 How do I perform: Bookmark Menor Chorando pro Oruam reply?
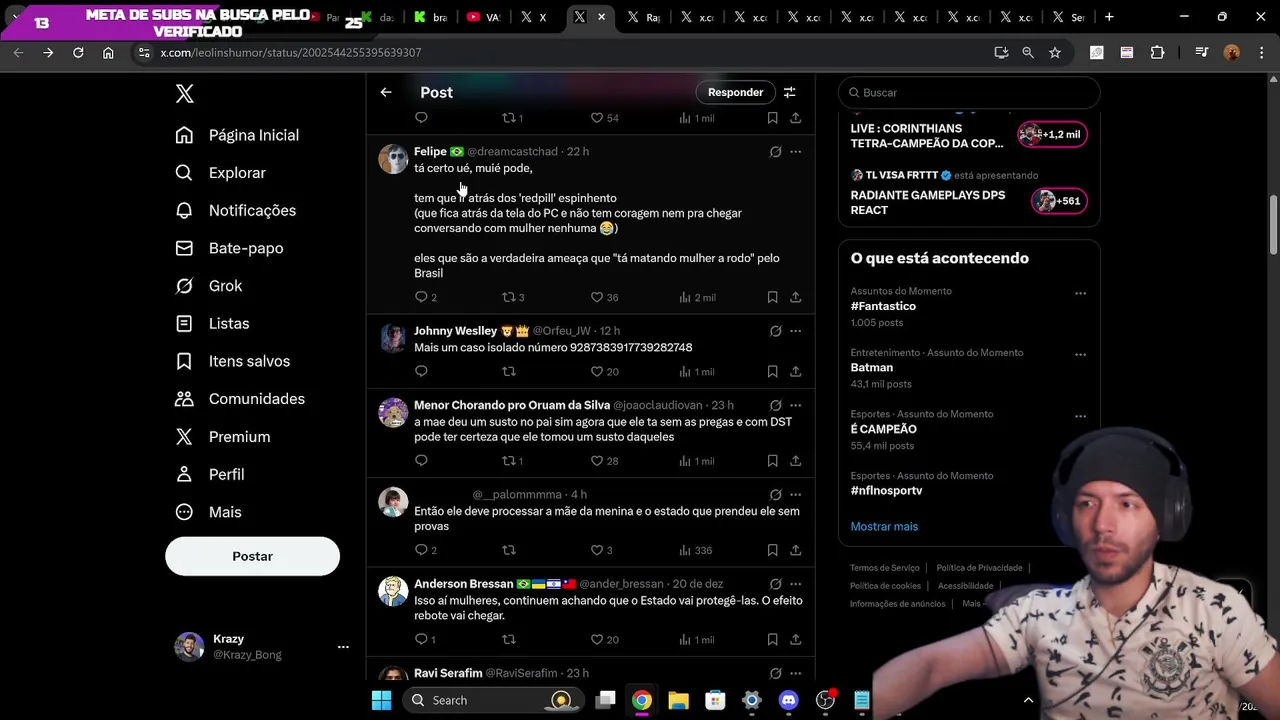772,461
